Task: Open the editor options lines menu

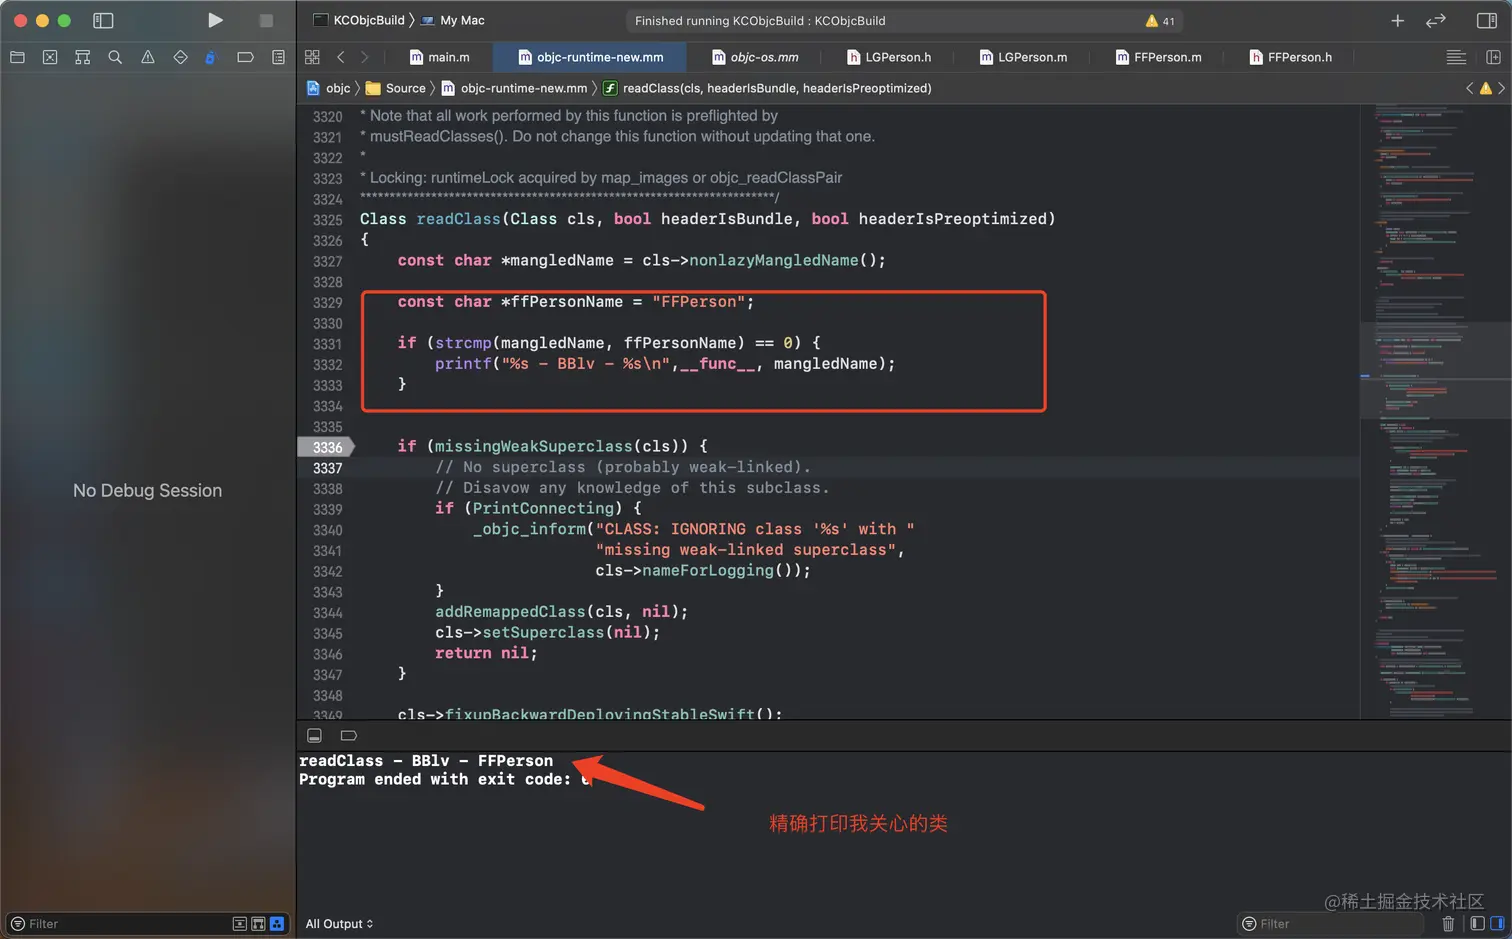Action: [1456, 57]
